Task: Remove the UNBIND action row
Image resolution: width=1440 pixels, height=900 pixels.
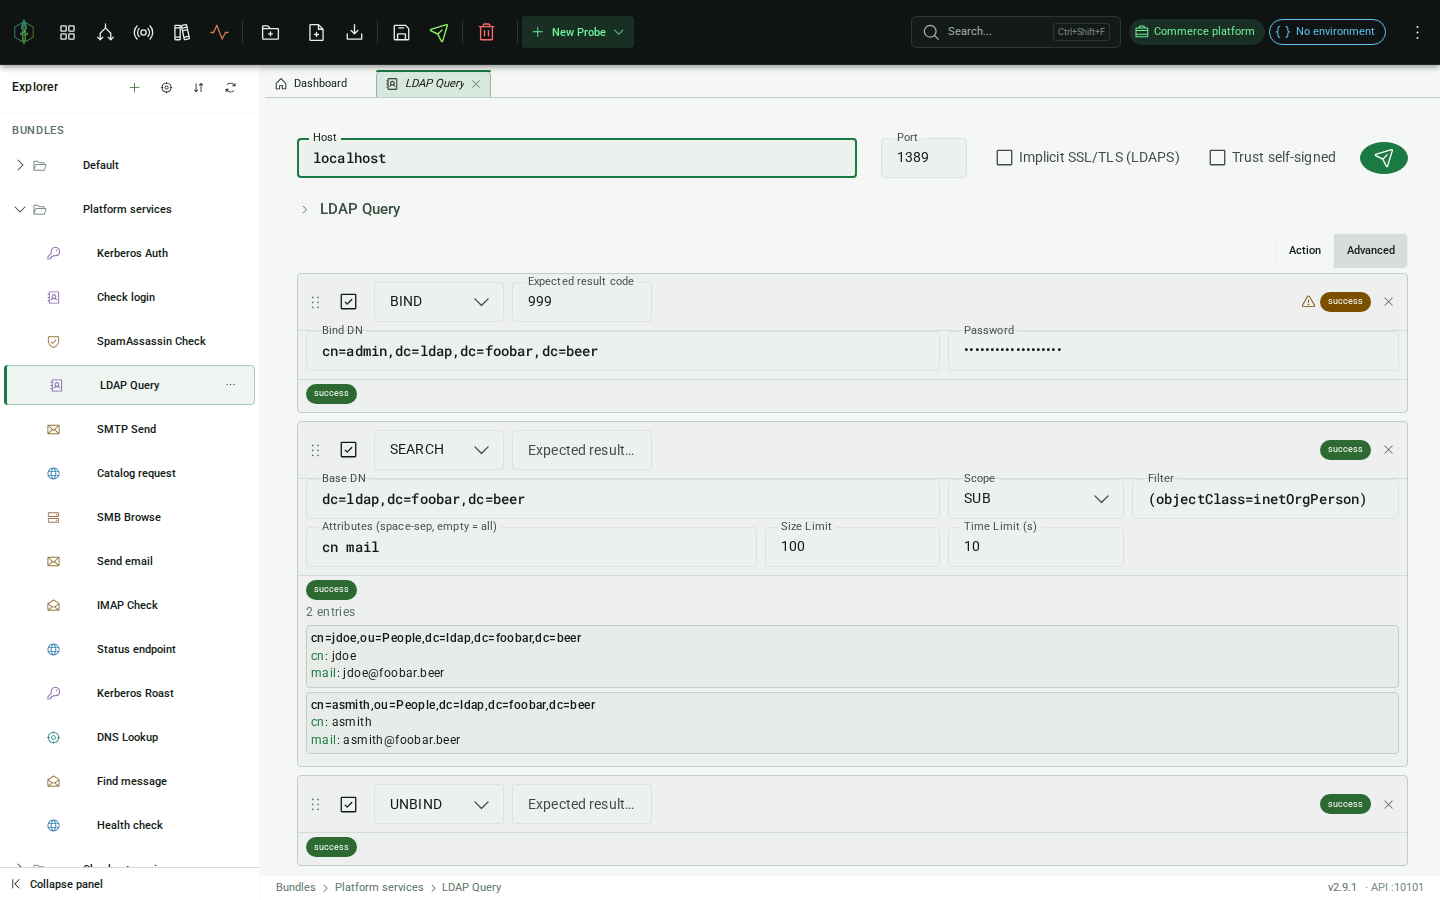Action: 1388,804
